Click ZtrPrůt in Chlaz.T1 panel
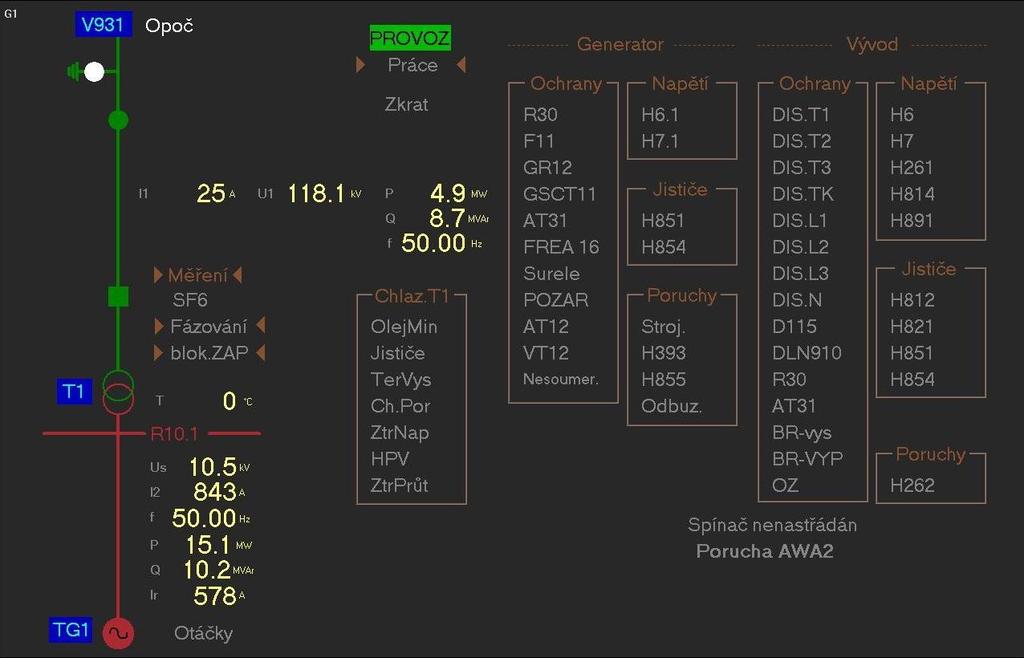The width and height of the screenshot is (1024, 658). pos(400,486)
